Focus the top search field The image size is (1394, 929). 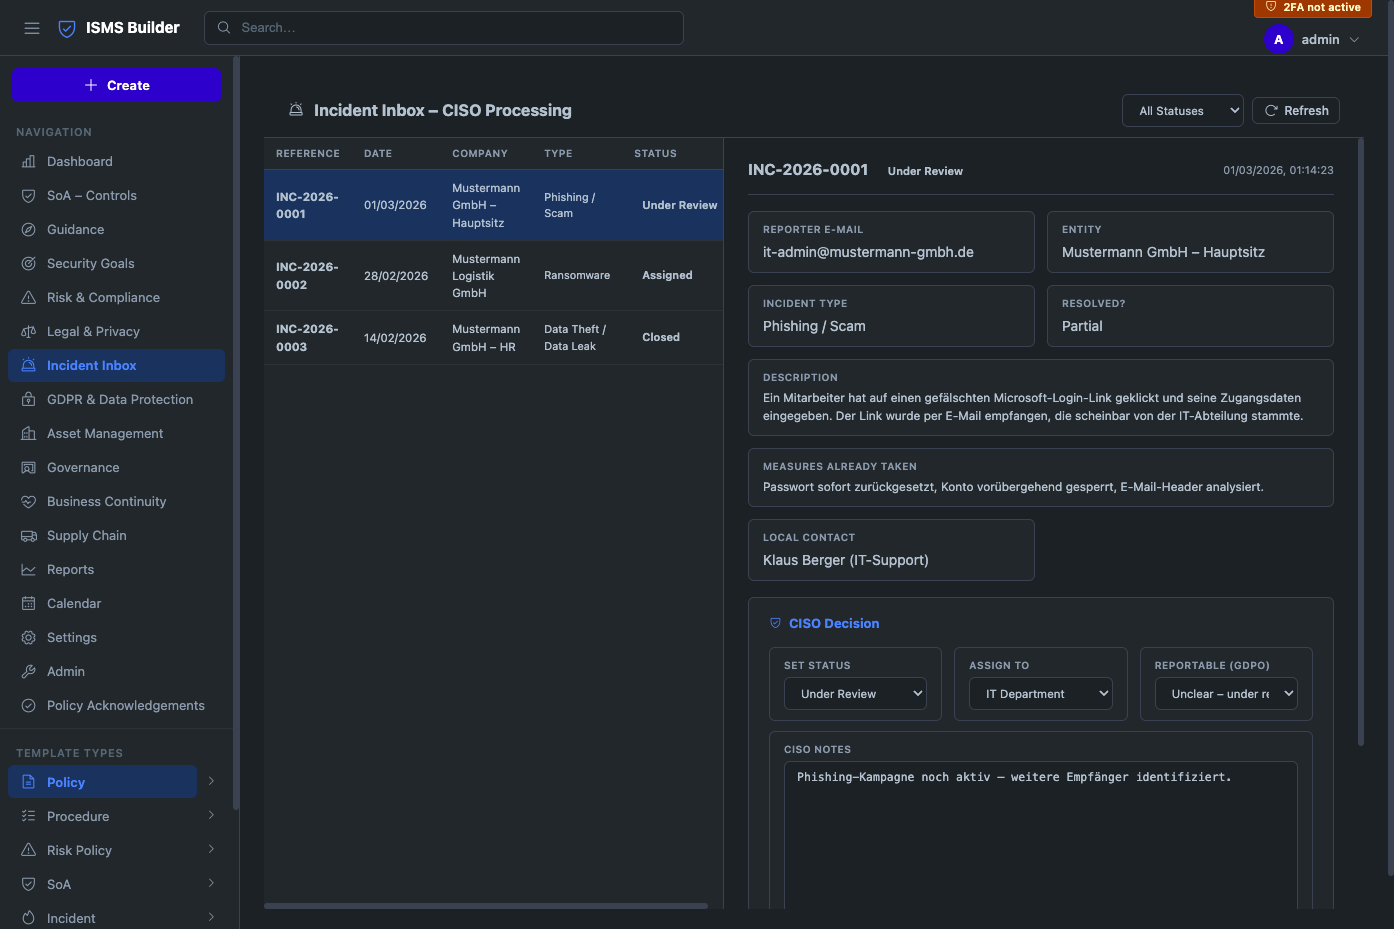tap(444, 28)
